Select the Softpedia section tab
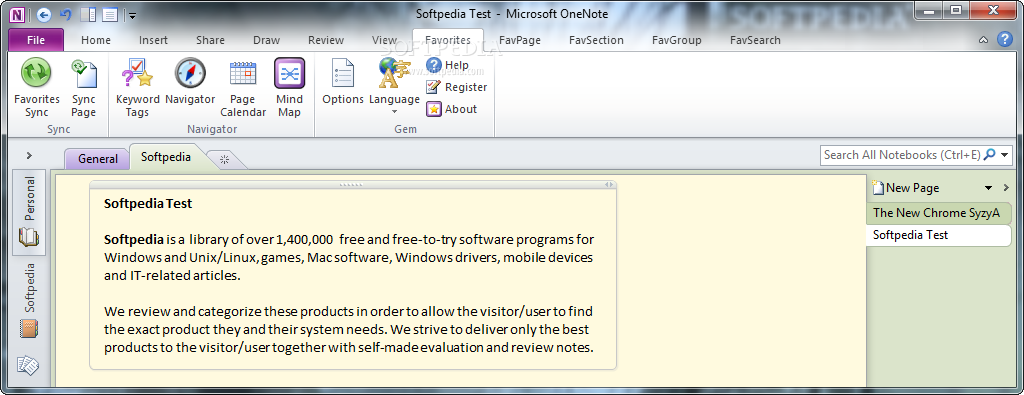This screenshot has width=1024, height=395. click(166, 157)
